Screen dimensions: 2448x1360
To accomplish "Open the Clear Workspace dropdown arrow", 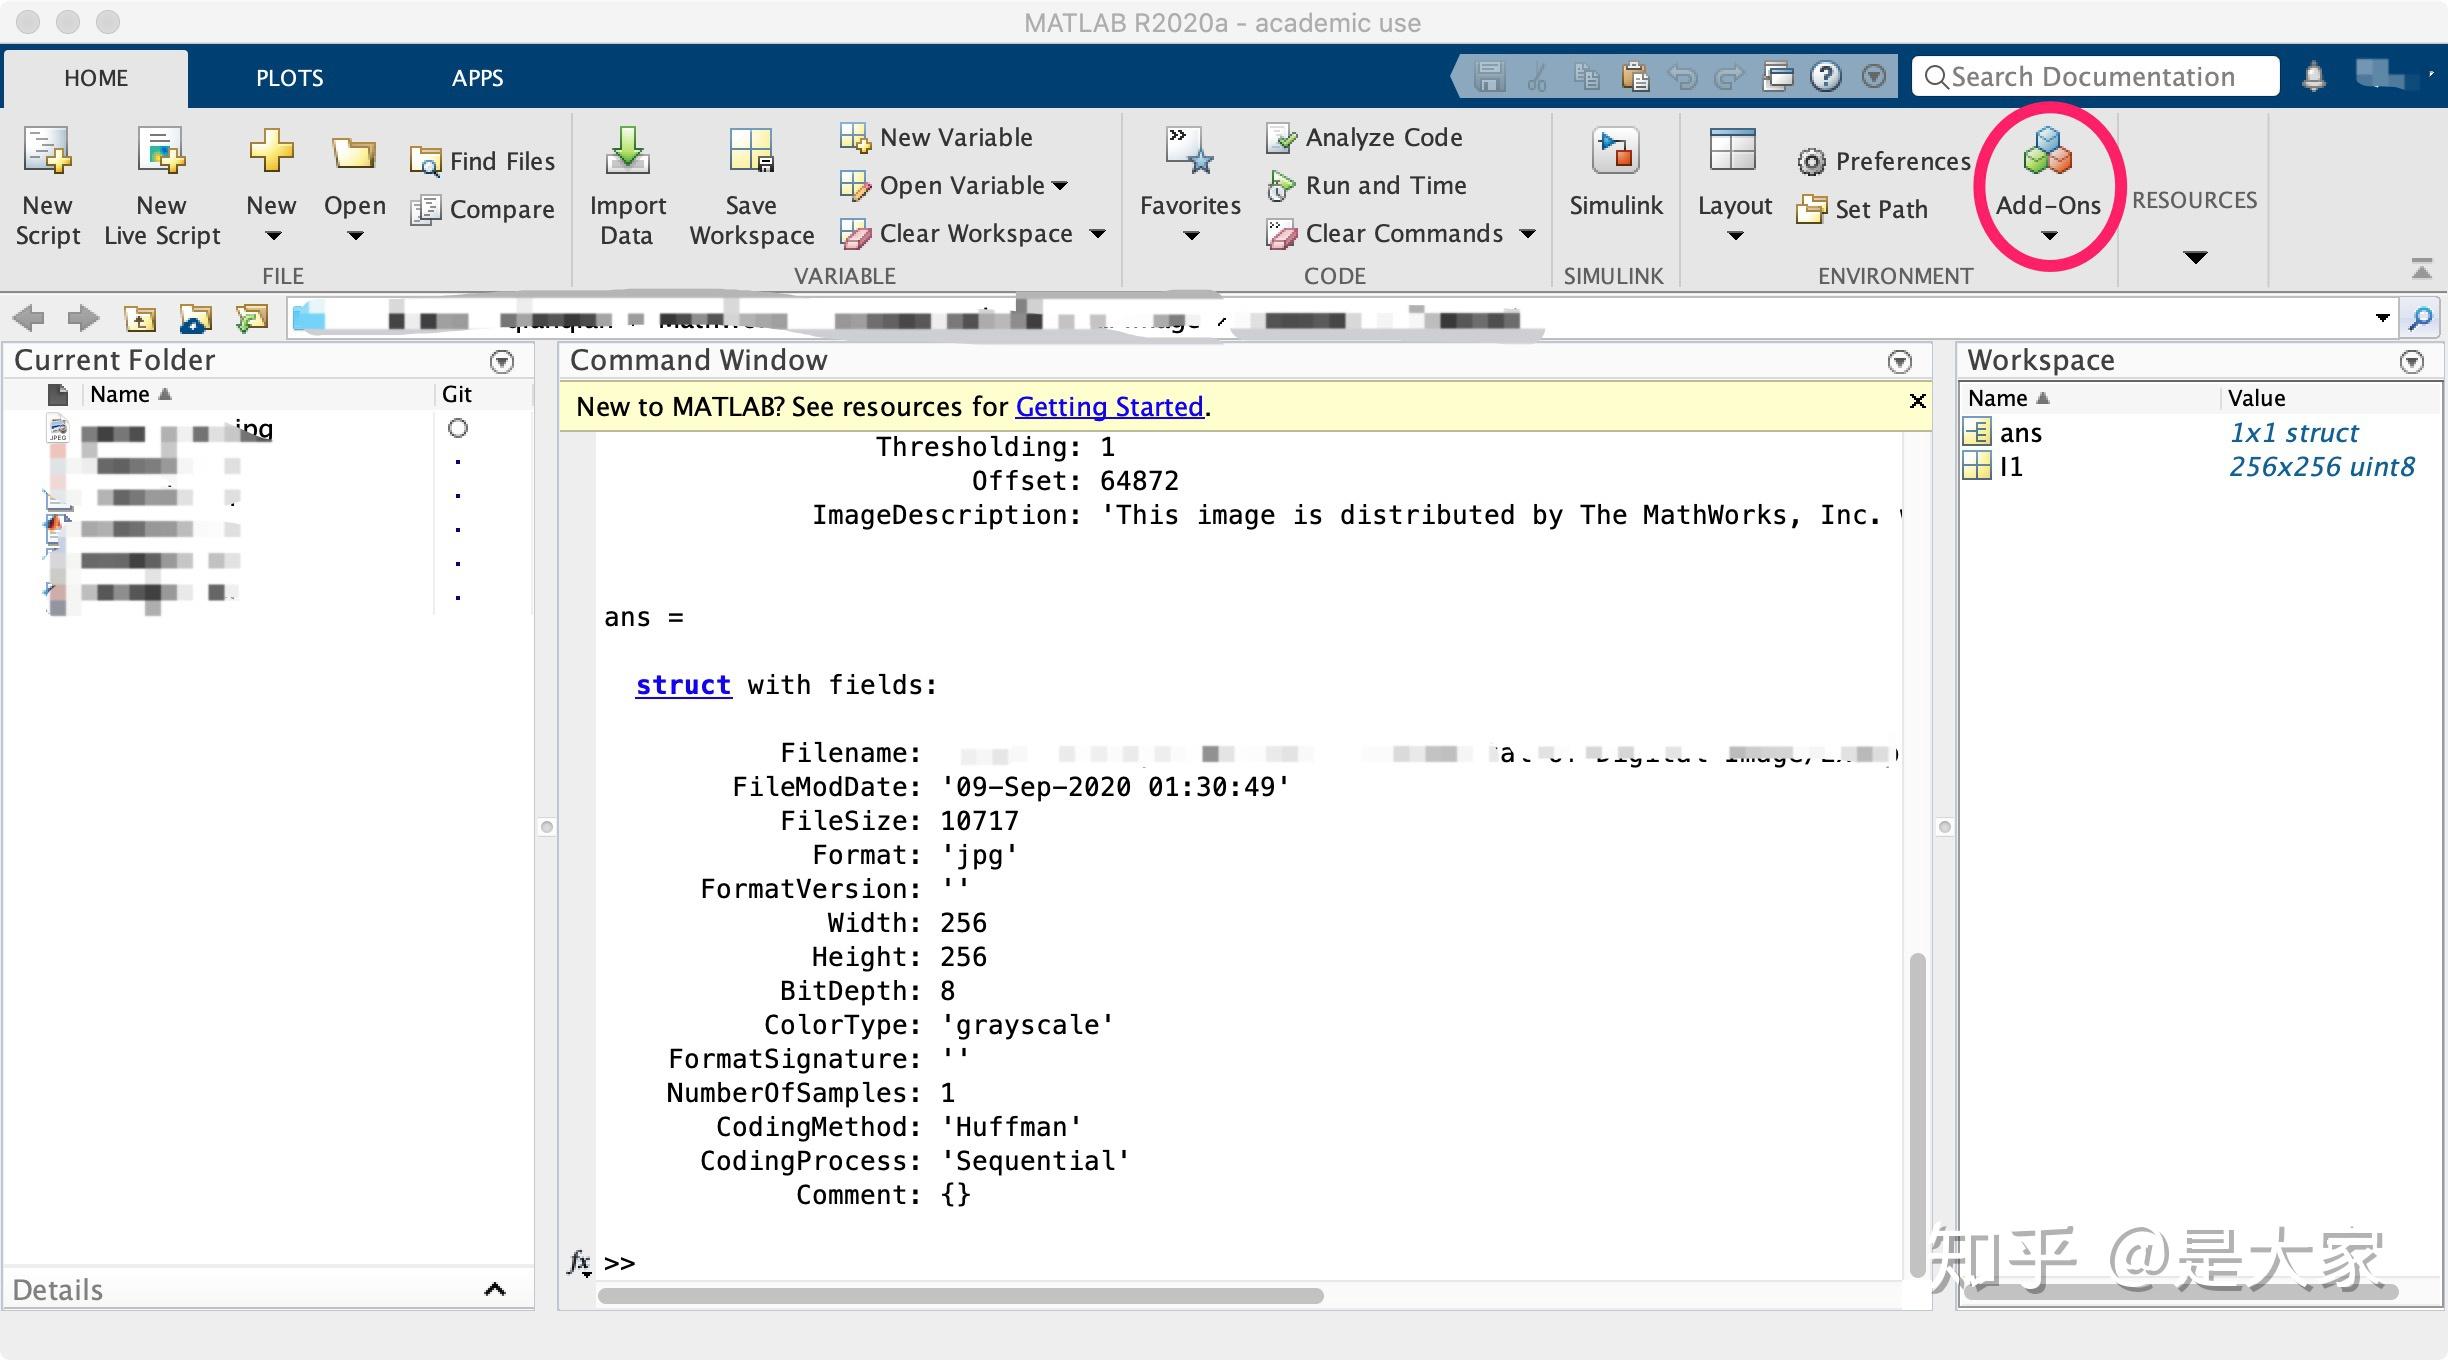I will click(1098, 234).
